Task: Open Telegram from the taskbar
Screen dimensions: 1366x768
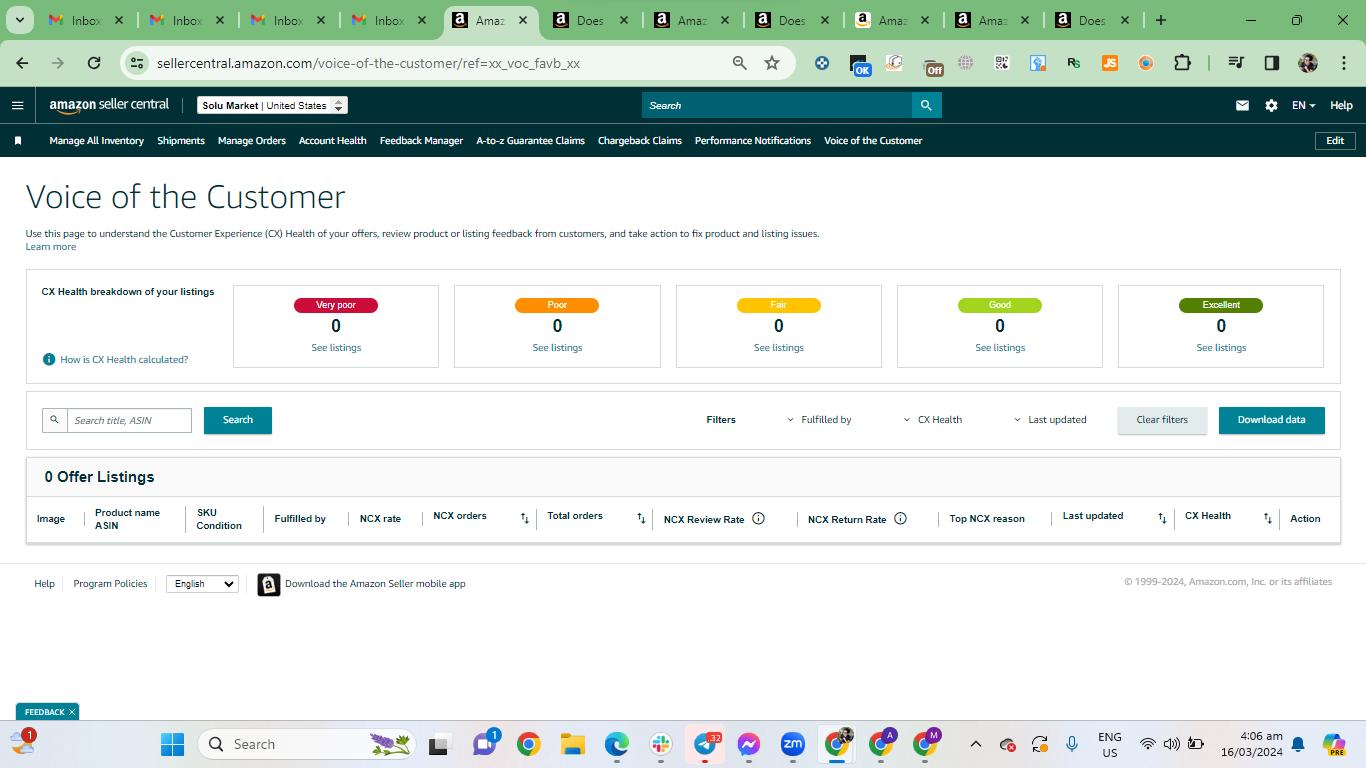Action: pyautogui.click(x=706, y=744)
